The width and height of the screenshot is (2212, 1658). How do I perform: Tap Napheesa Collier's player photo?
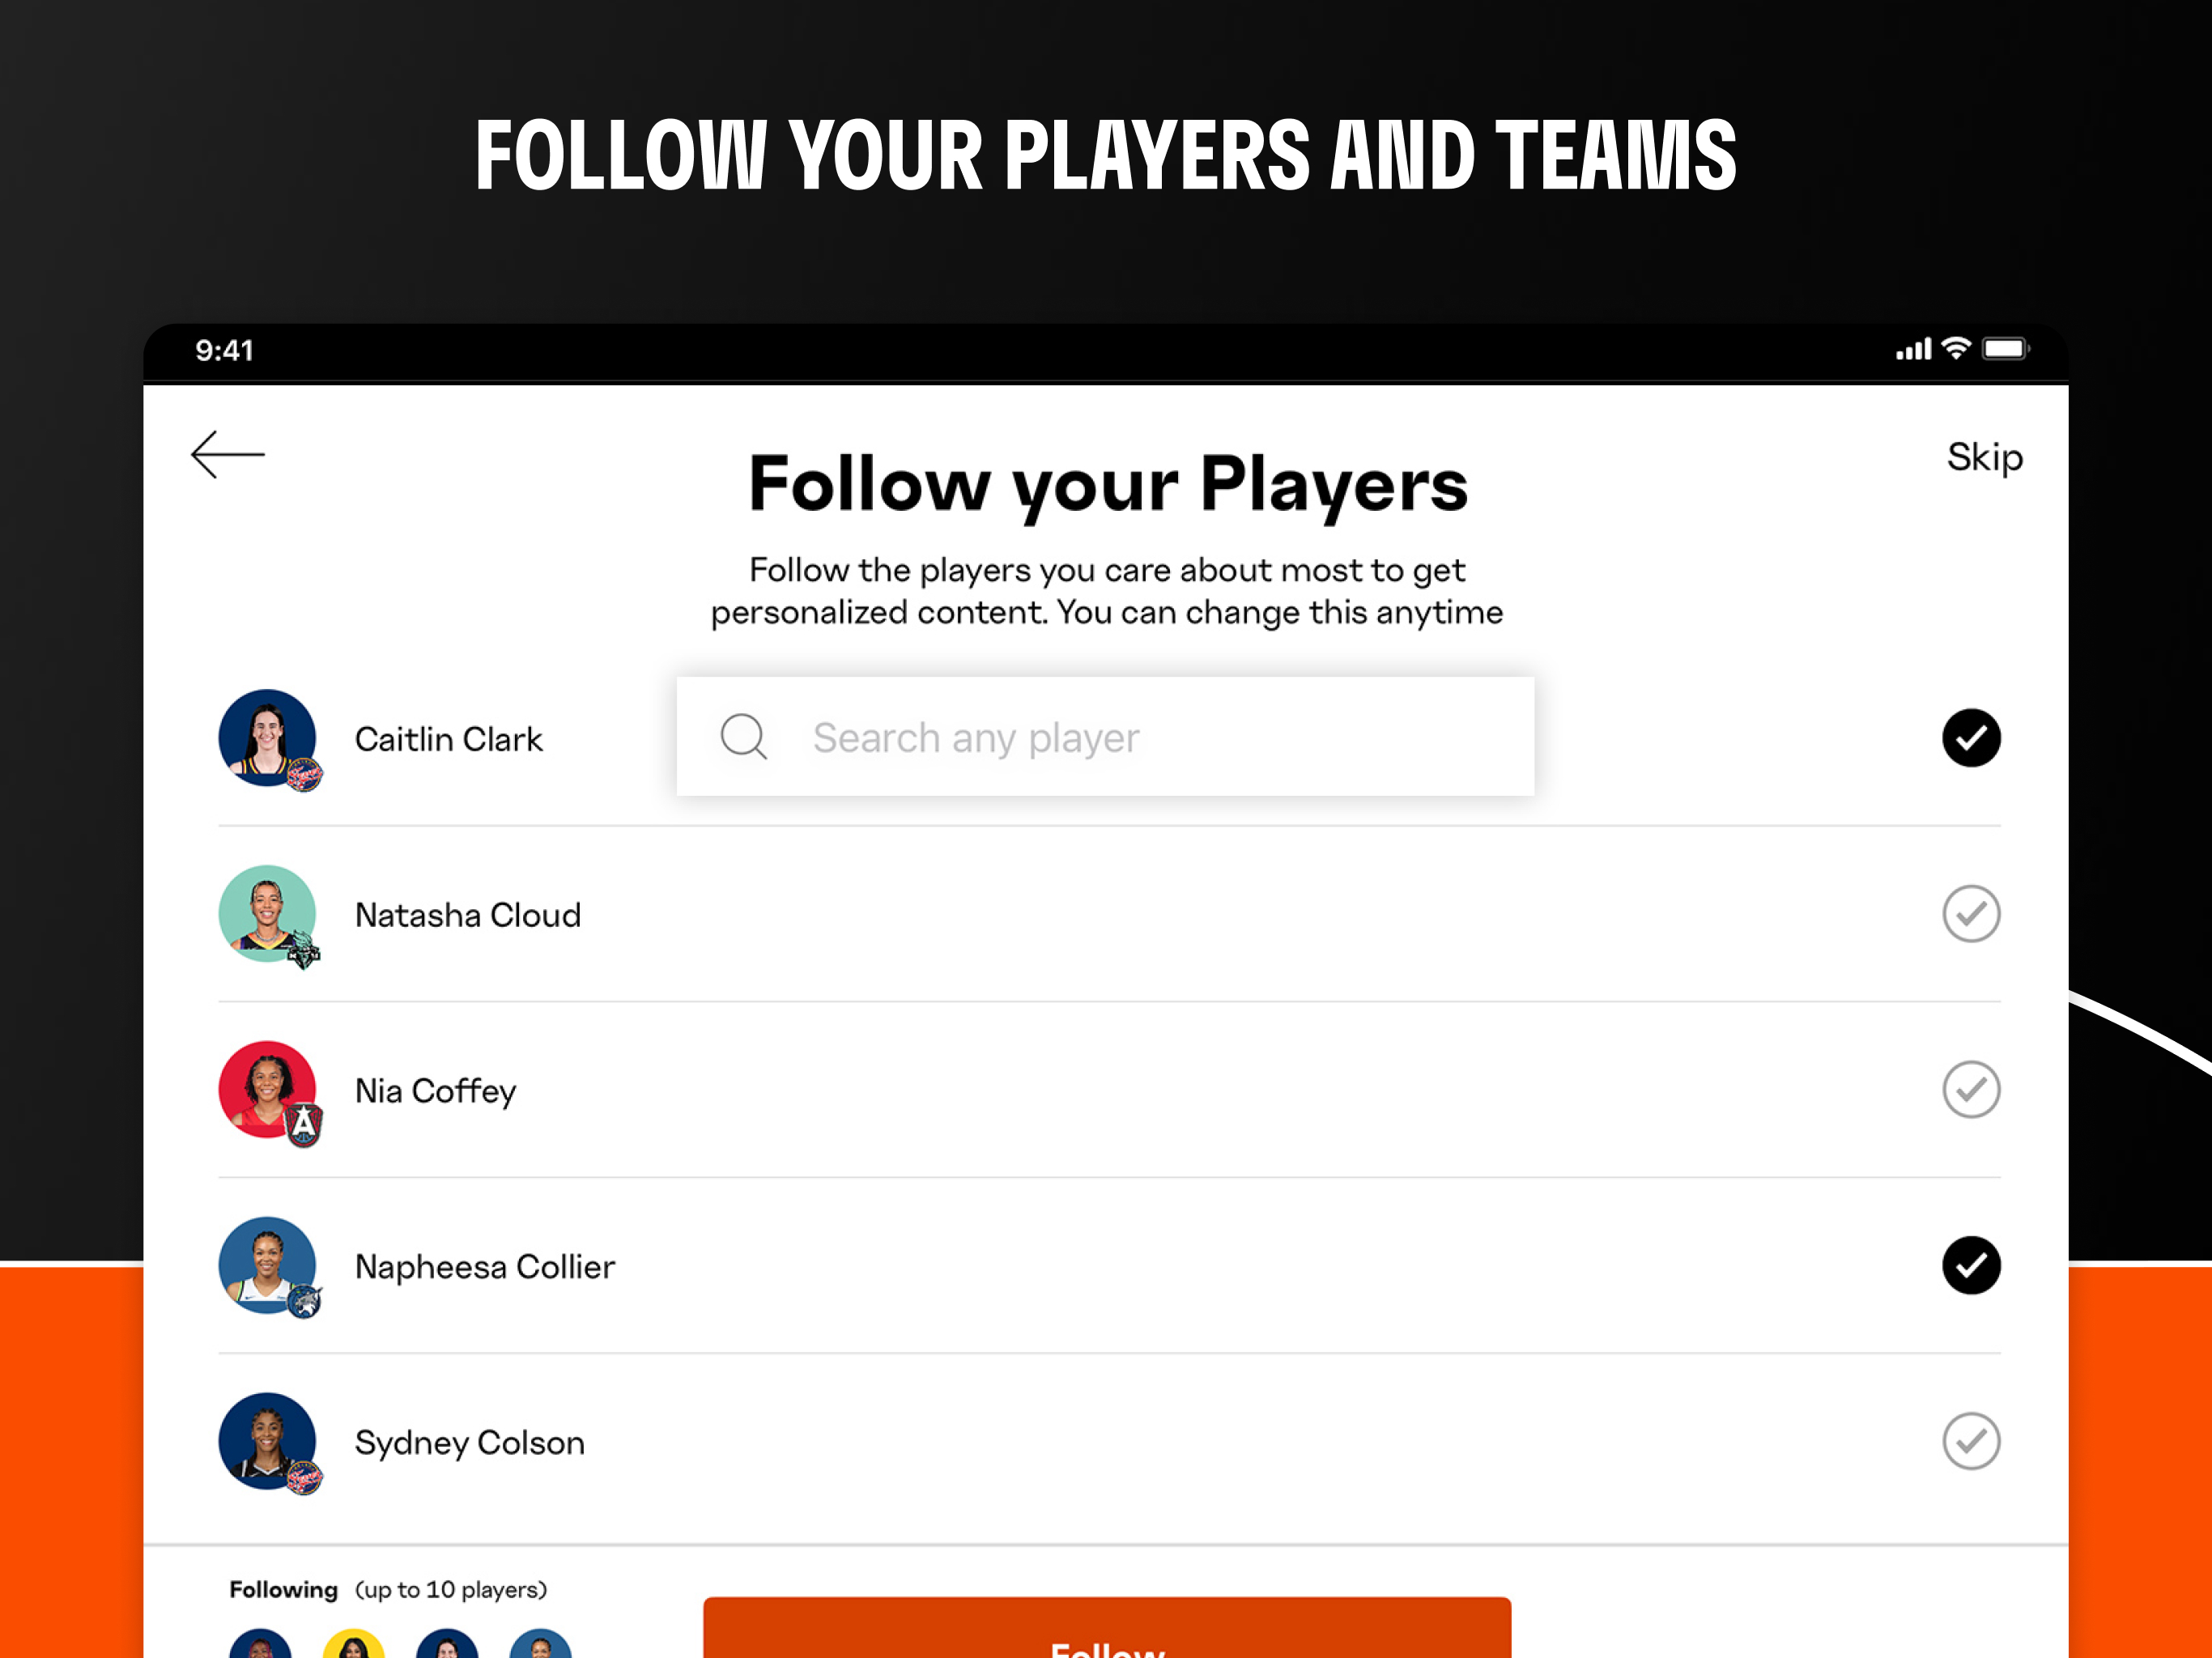[268, 1266]
